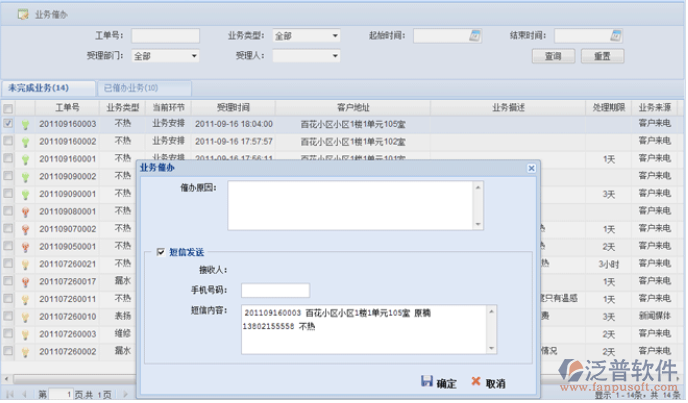Sort by 业务来源 column header
This screenshot has width=688, height=403.
tap(655, 108)
